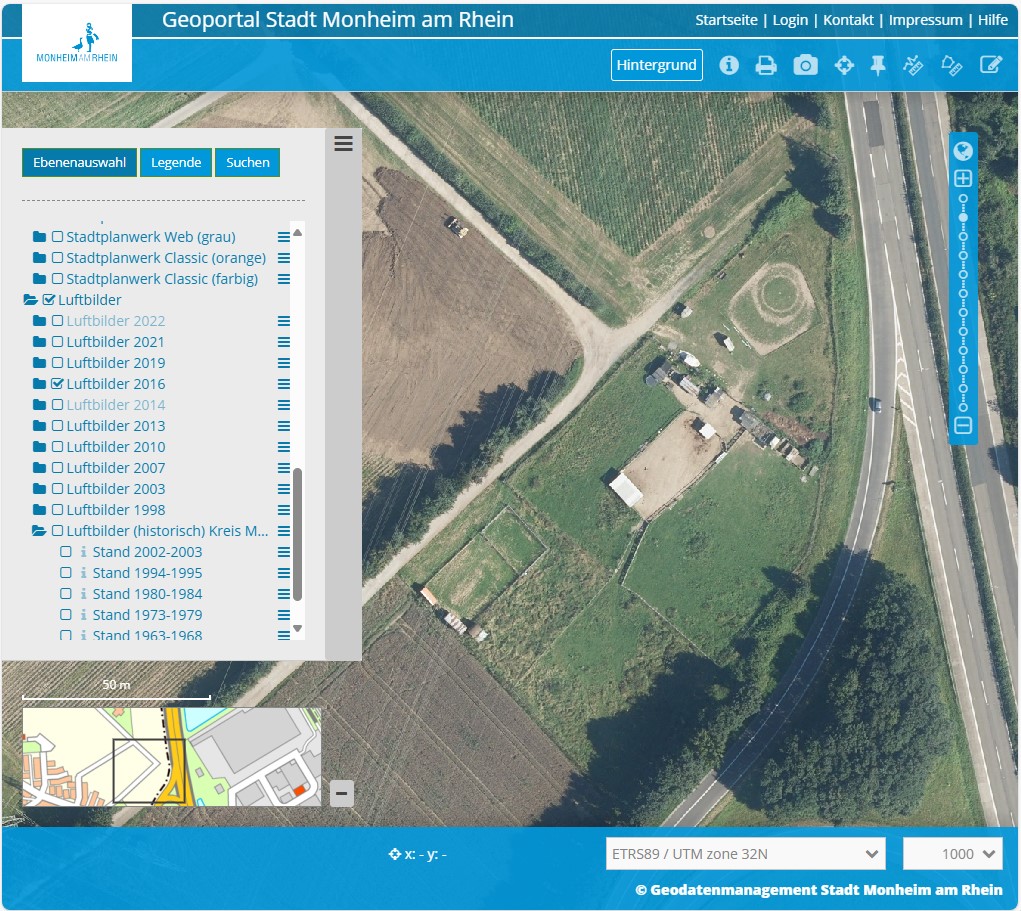Click the feature info icon in toolbar

tap(729, 65)
